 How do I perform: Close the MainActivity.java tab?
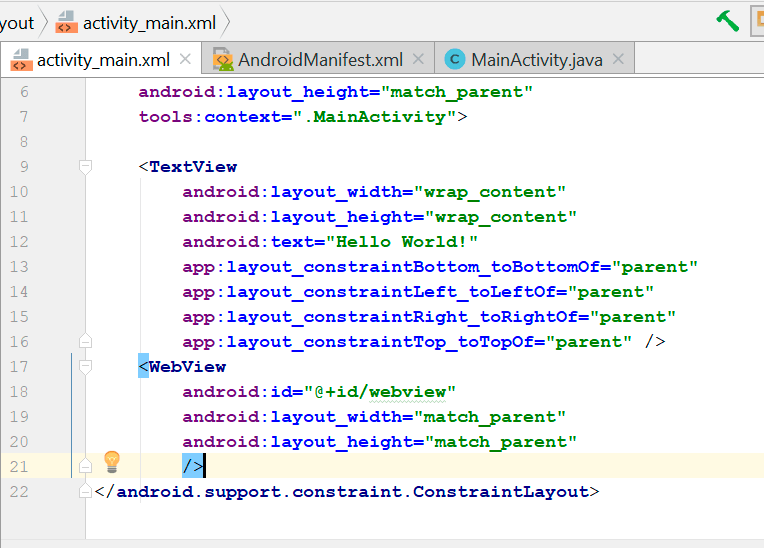pos(618,59)
